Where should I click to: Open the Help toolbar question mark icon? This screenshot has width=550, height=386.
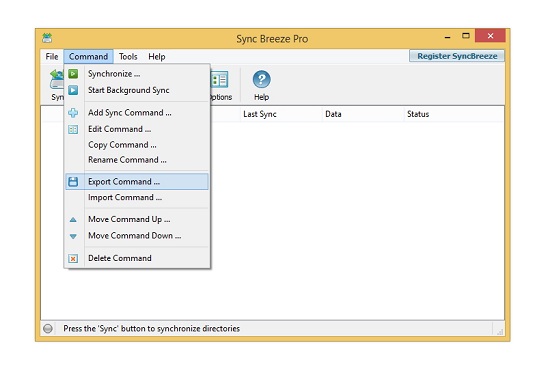coord(261,79)
